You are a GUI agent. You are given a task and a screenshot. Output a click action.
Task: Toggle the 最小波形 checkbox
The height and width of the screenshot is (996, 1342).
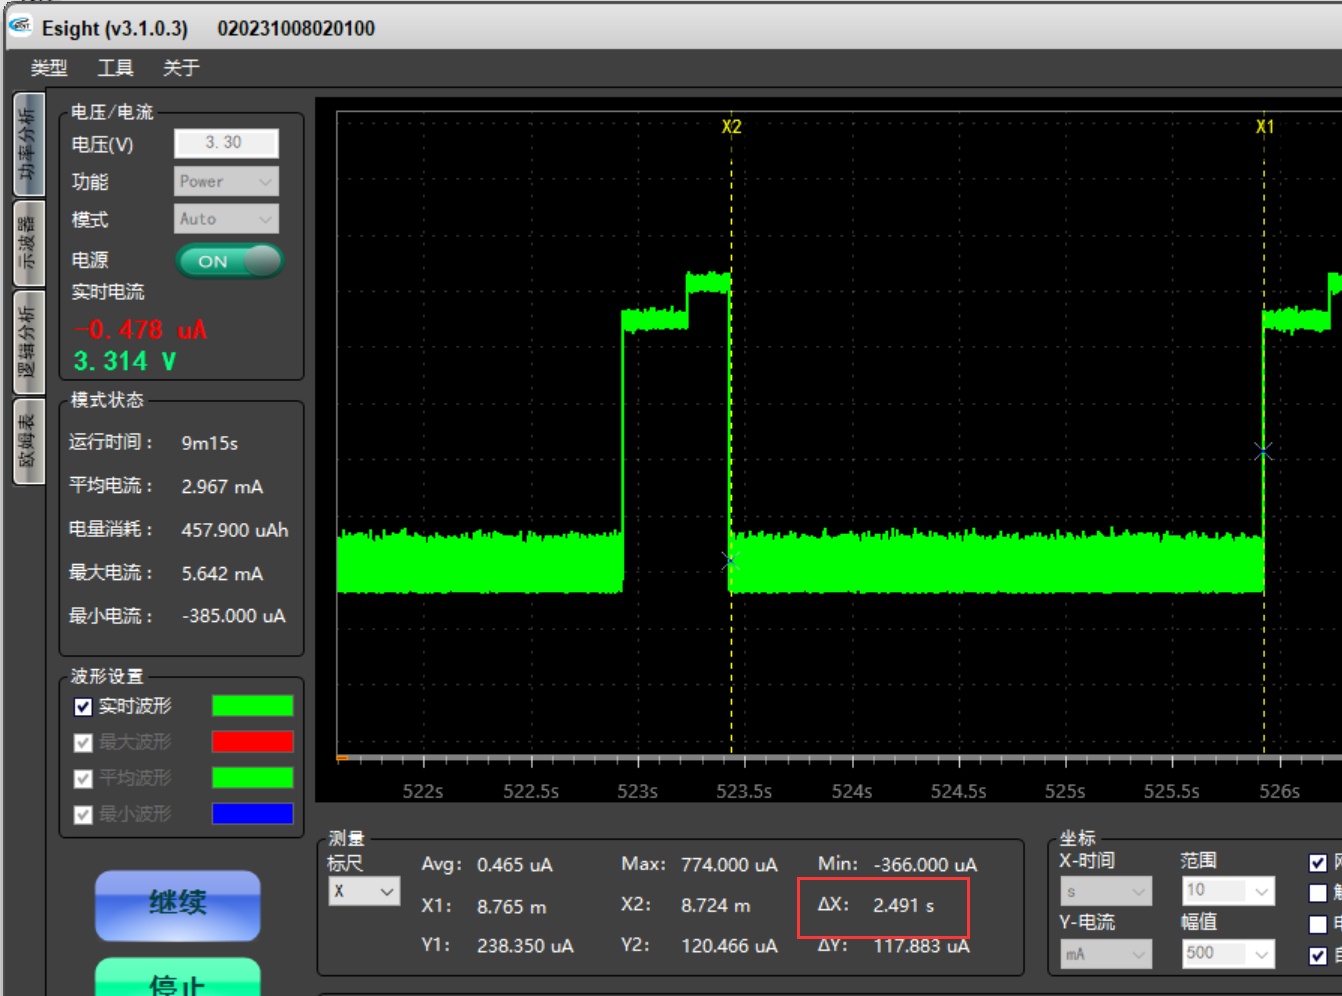tap(83, 815)
